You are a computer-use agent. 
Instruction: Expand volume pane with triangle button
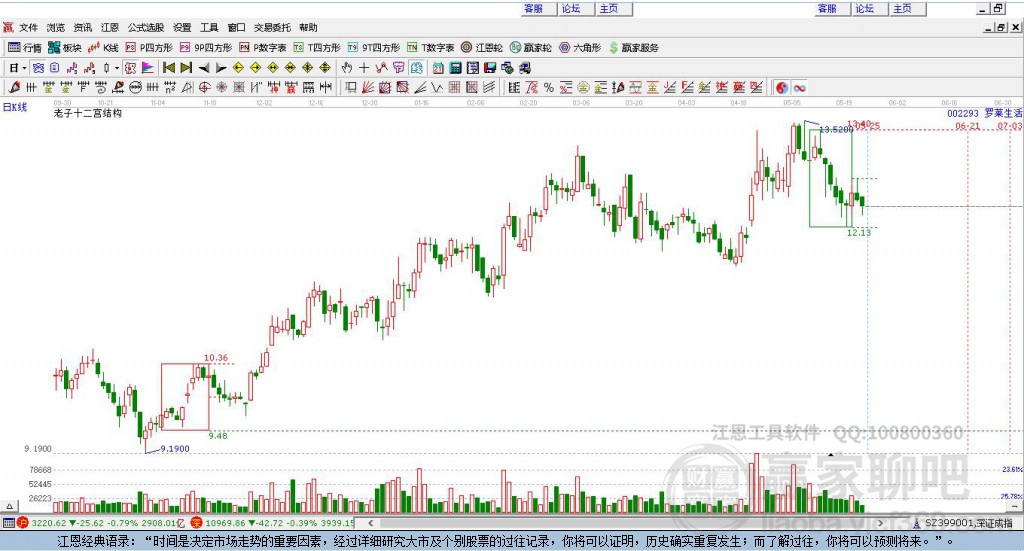click(9, 506)
